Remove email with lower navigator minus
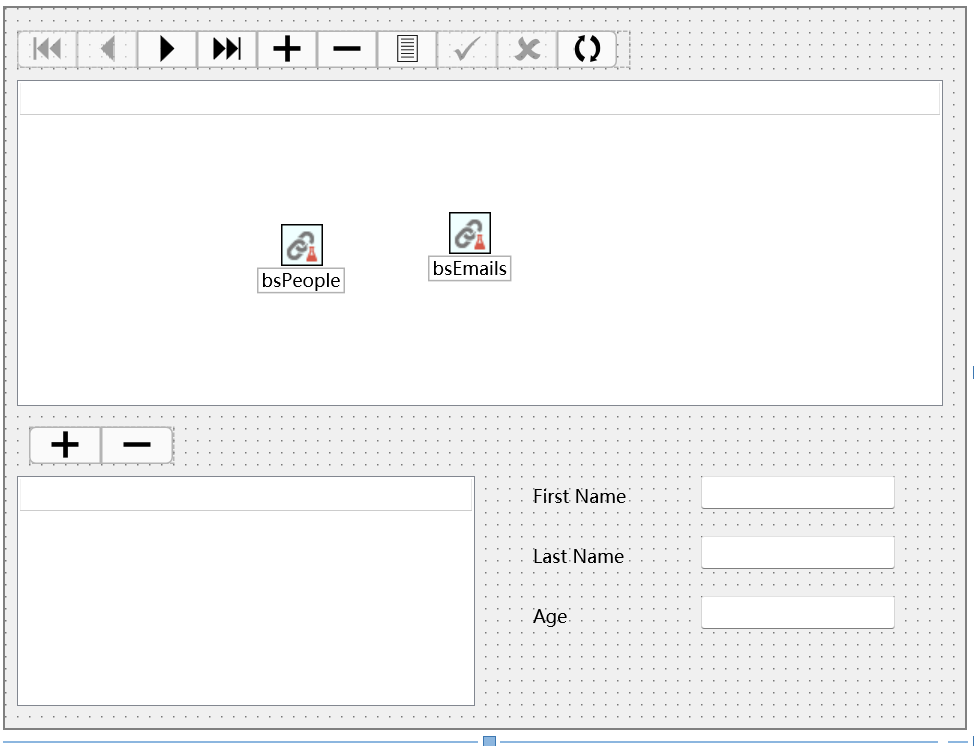This screenshot has height=746, width=974. click(x=137, y=445)
